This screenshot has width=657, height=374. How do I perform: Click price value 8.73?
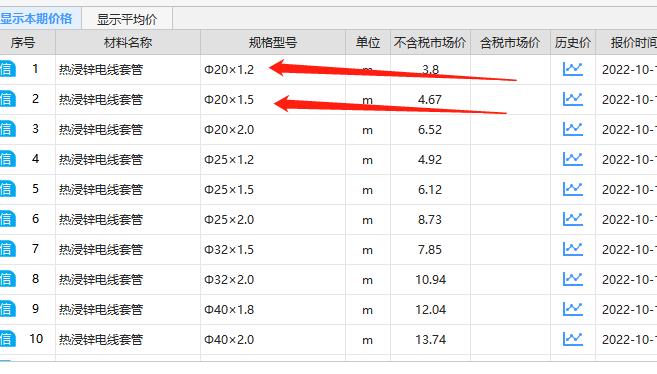coord(430,220)
